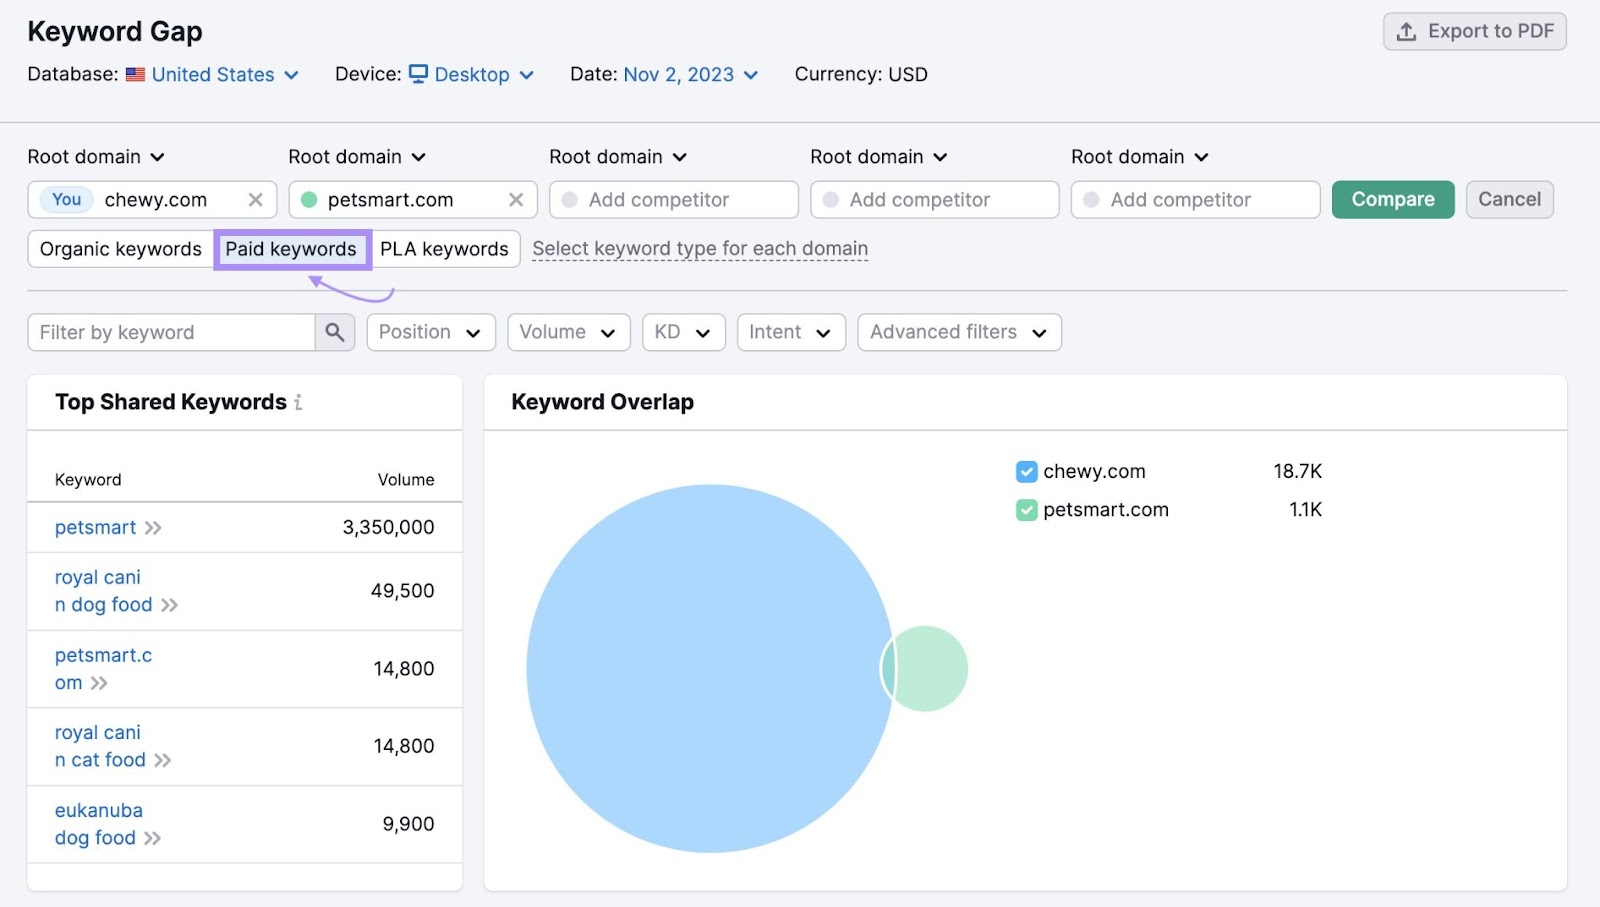Click the info icon beside Top Shared Keywords
The image size is (1600, 907).
298,402
